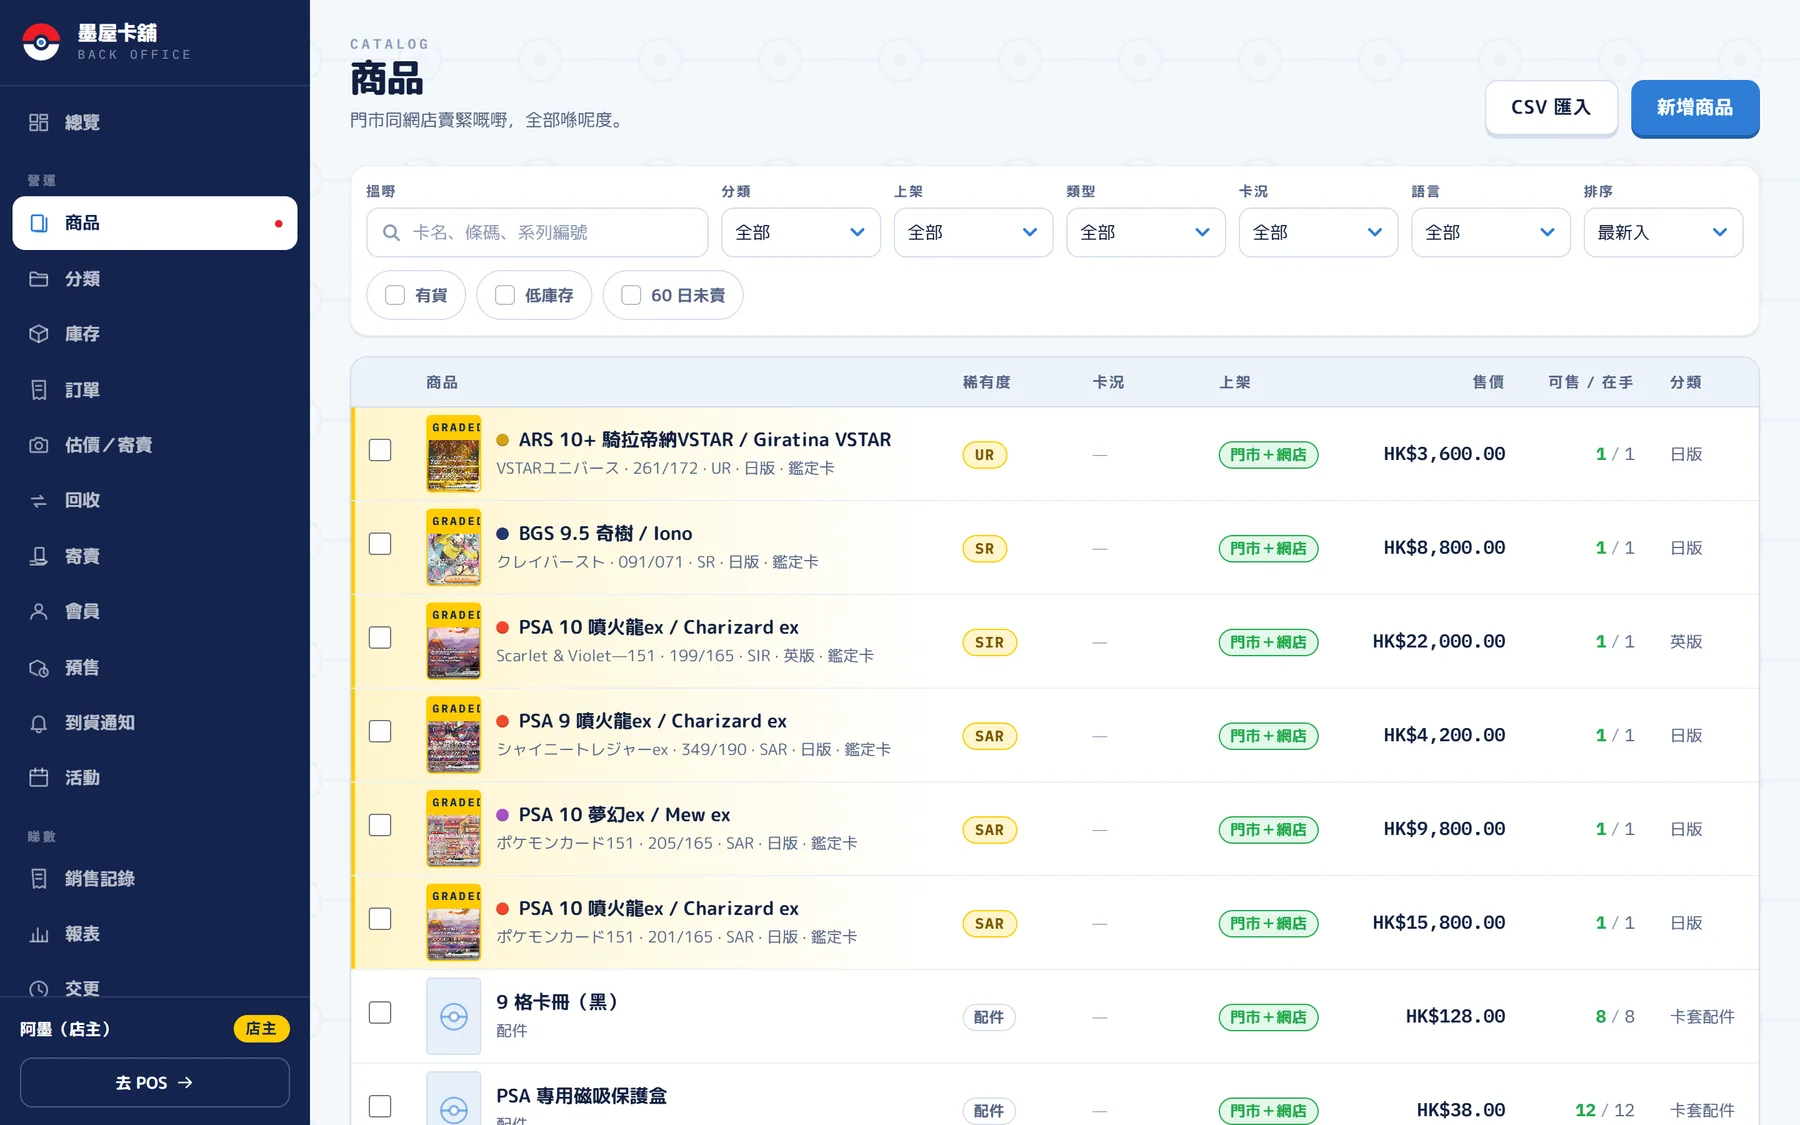This screenshot has height=1125, width=1800.
Task: Click the 新增商品 button
Action: [x=1695, y=108]
